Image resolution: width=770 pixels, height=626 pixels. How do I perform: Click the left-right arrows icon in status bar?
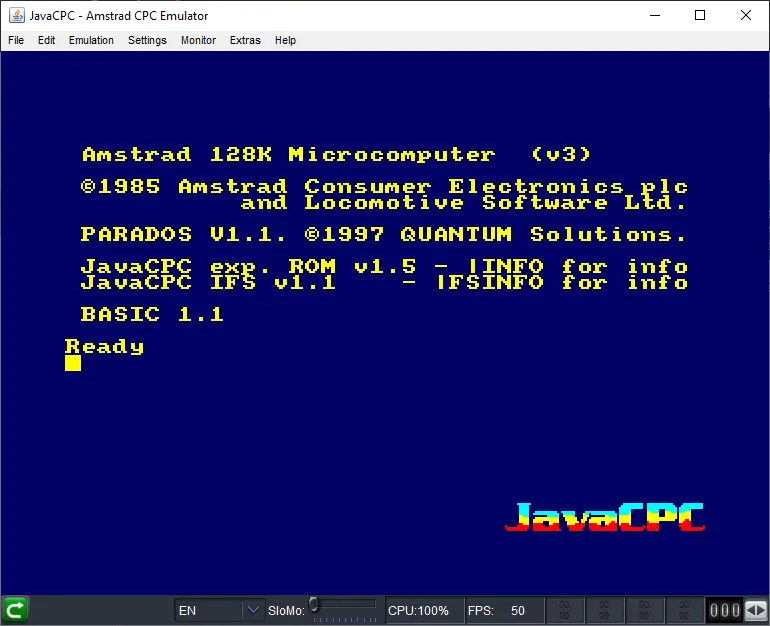(x=756, y=610)
